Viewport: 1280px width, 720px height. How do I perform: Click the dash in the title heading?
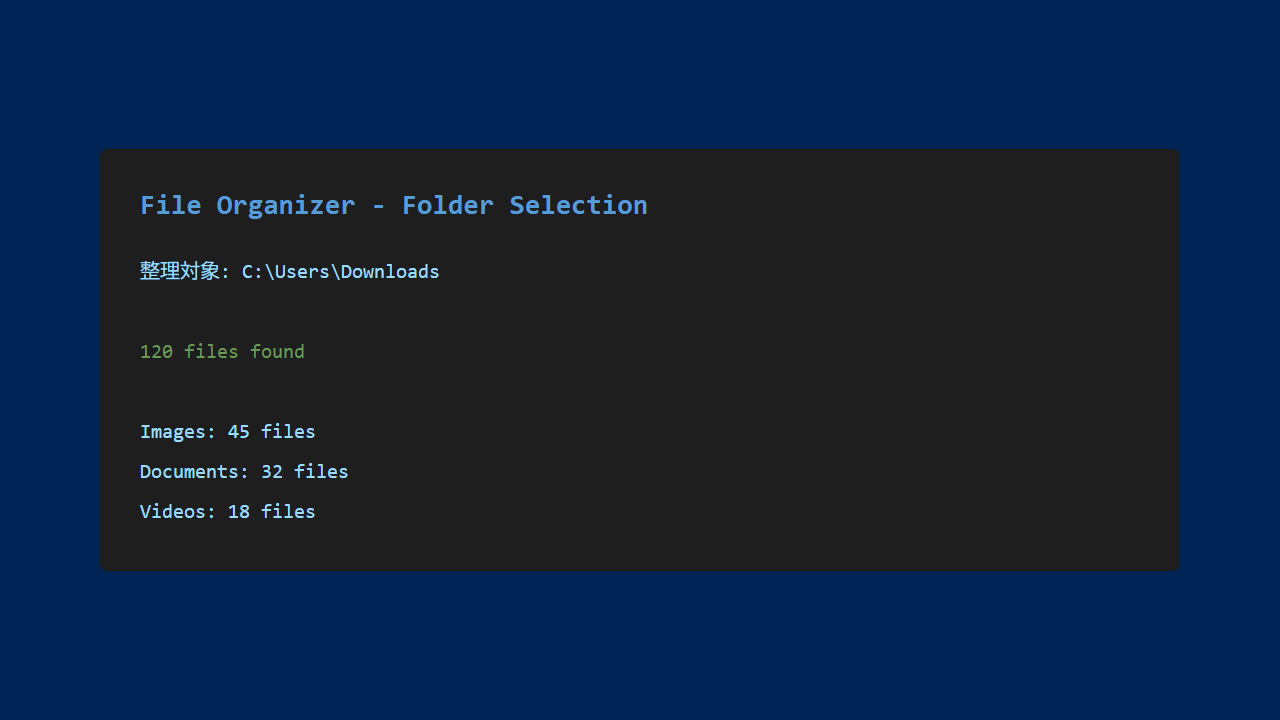click(378, 206)
